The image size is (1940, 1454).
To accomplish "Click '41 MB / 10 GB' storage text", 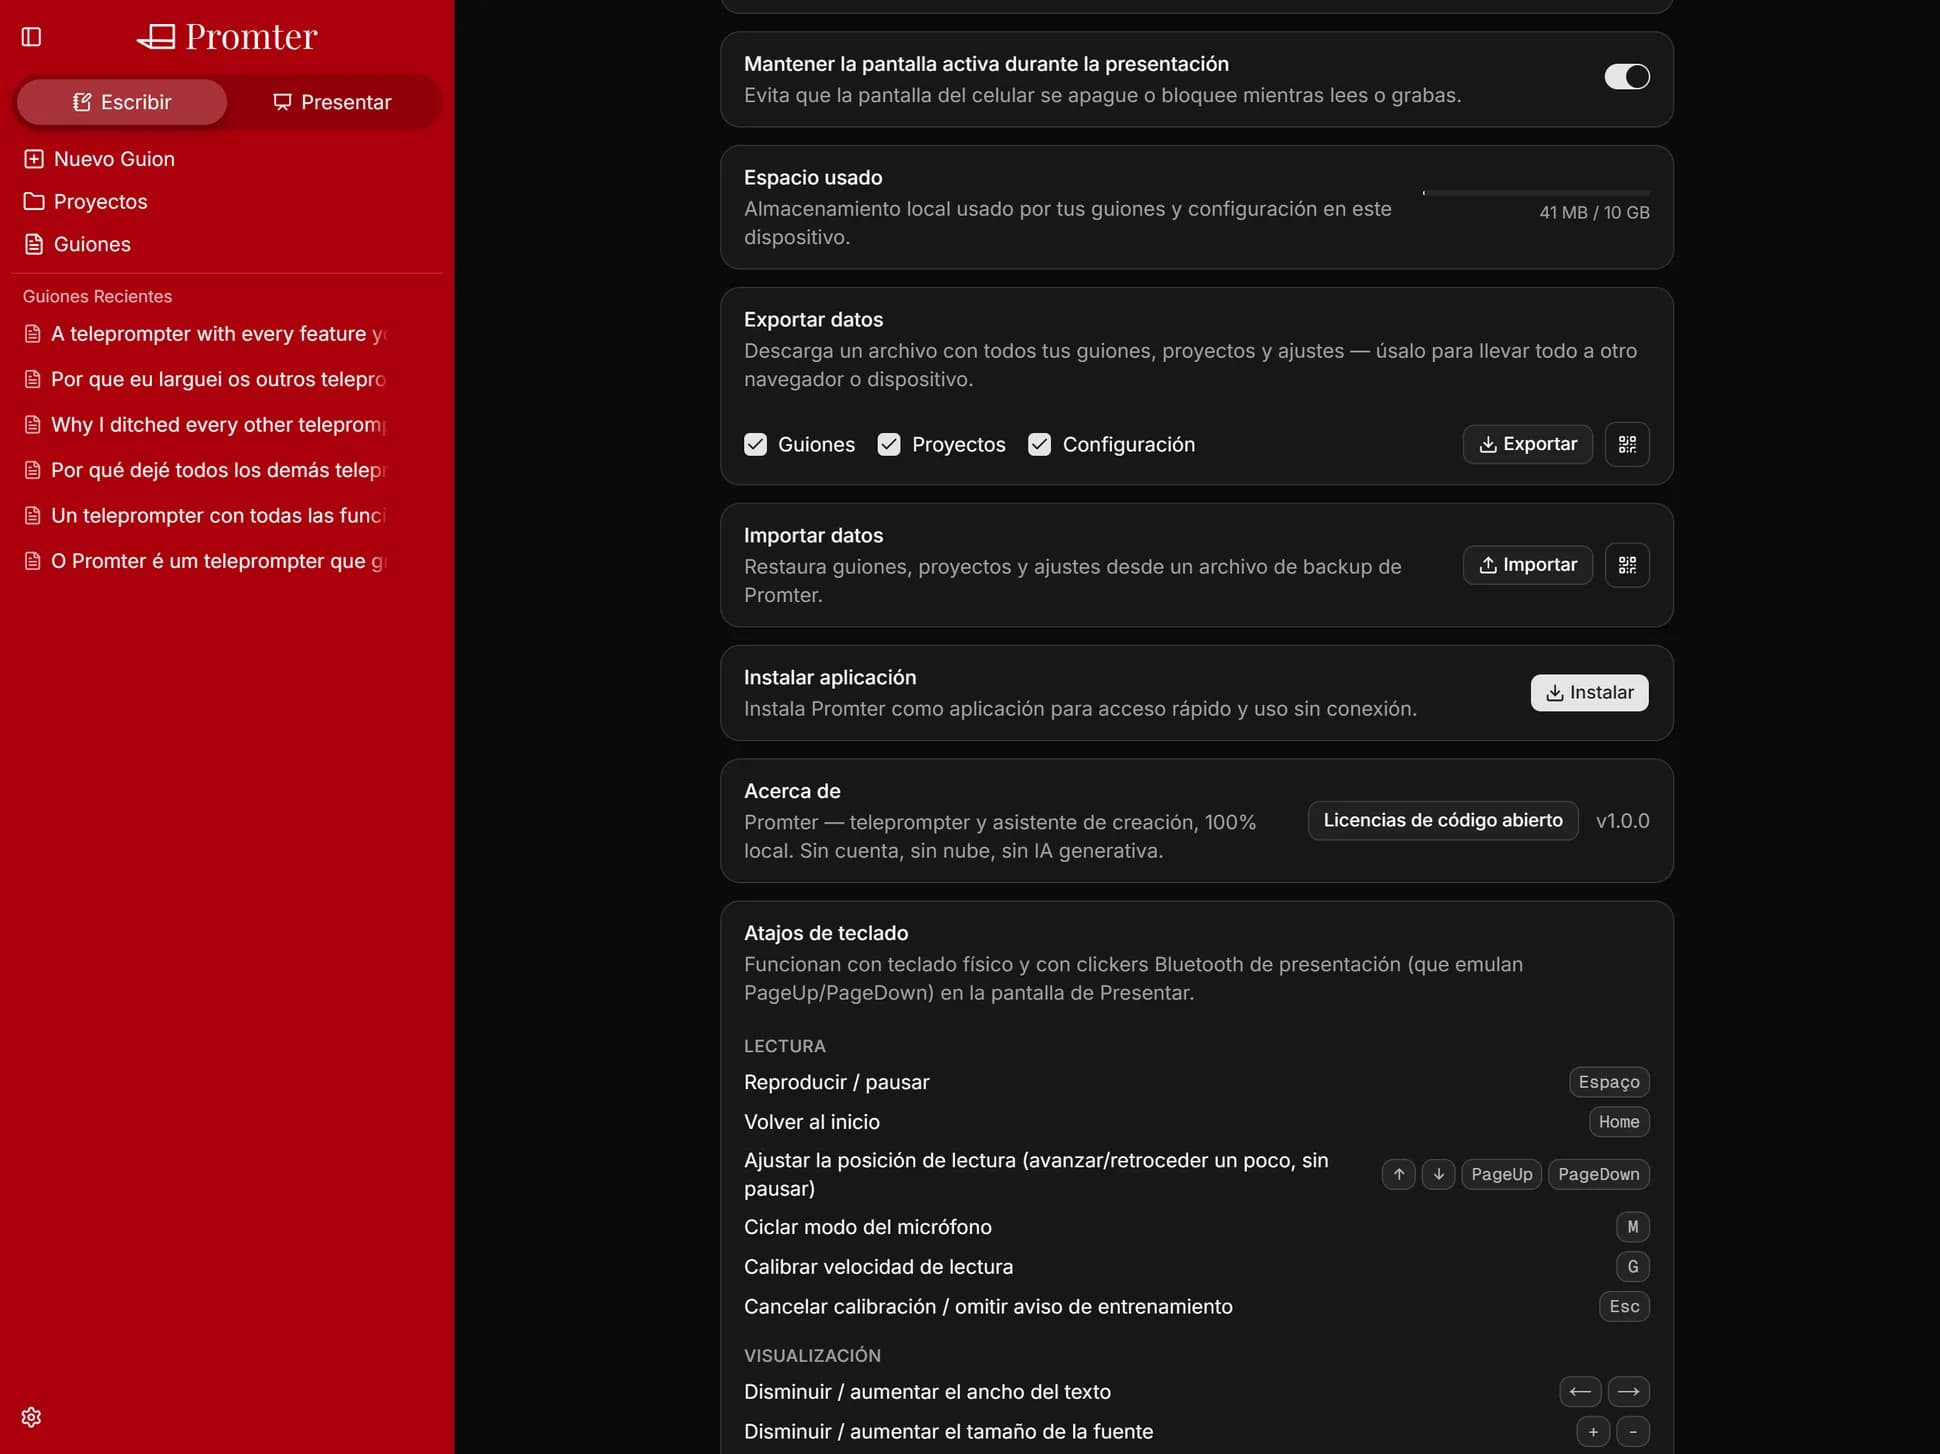I will pyautogui.click(x=1594, y=213).
